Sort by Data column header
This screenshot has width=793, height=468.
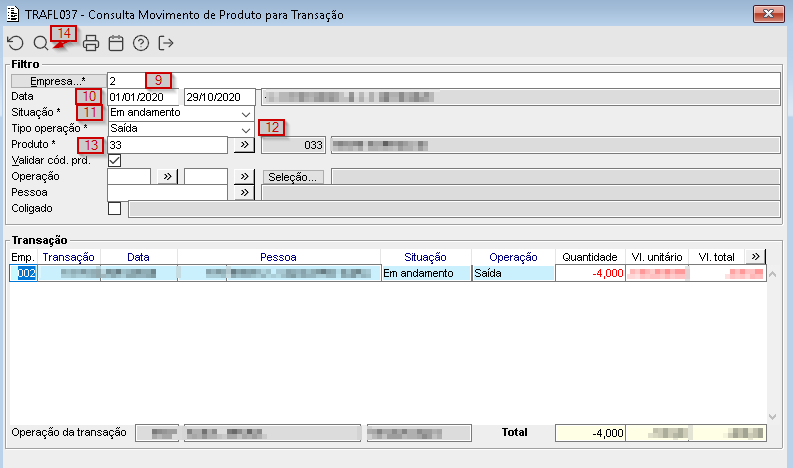click(x=139, y=257)
